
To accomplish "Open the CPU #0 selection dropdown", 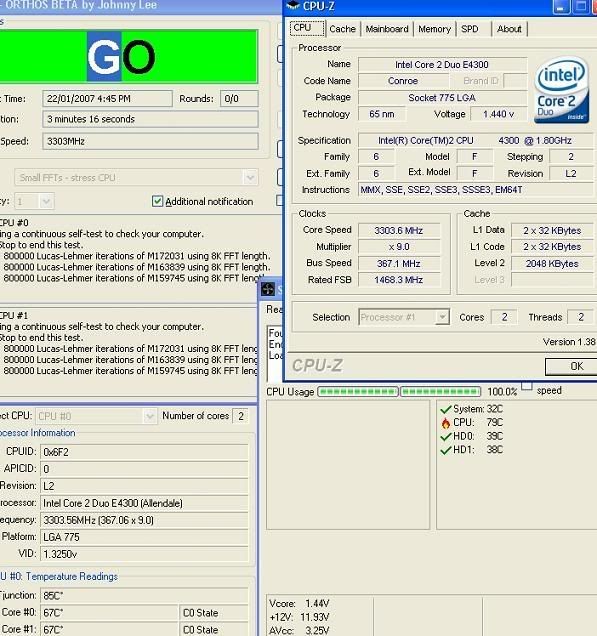I will (x=96, y=416).
